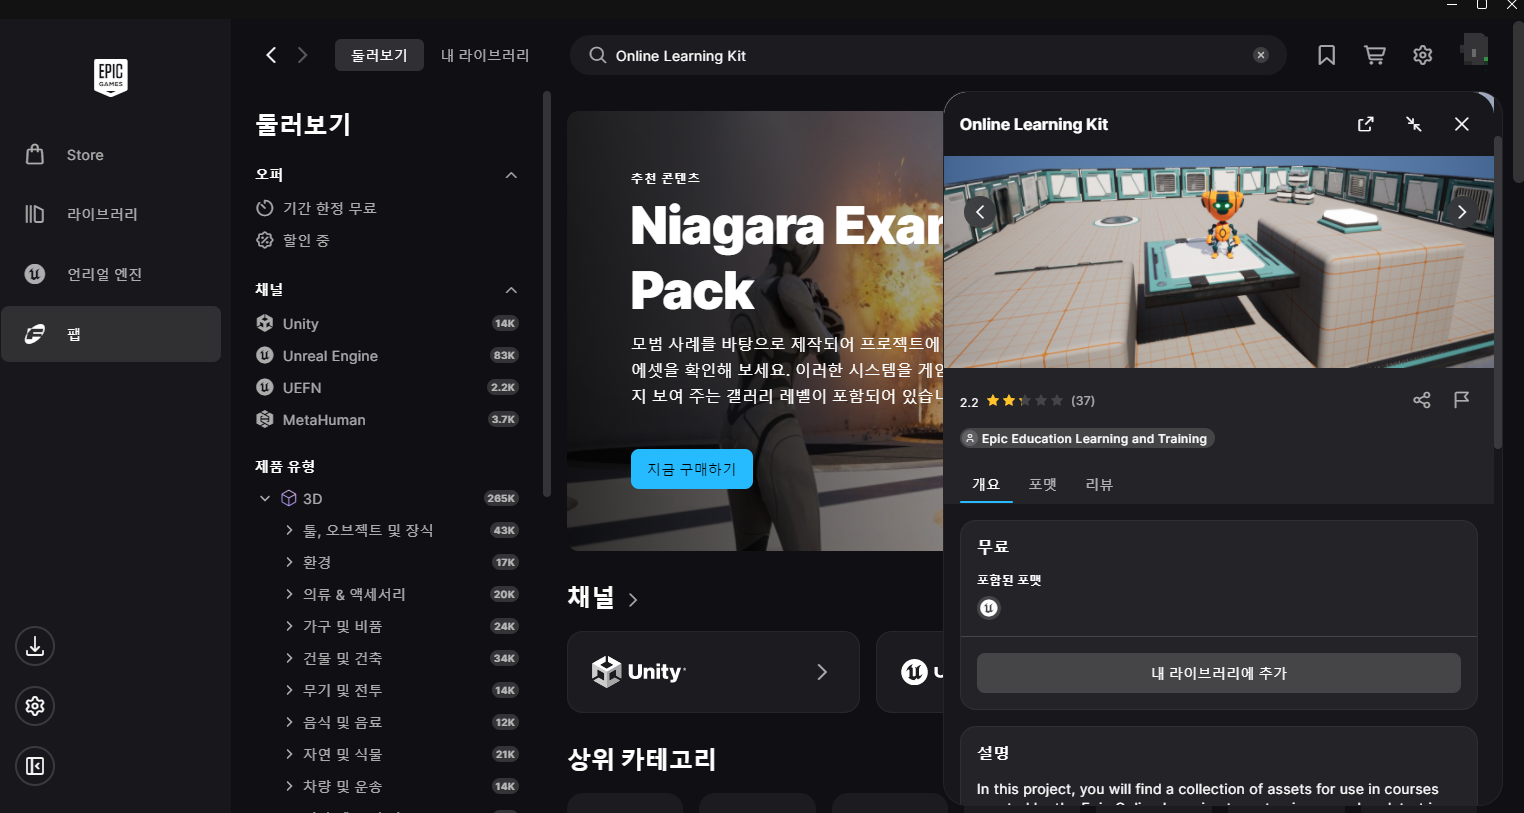
Task: Switch to the 둘러보기 tab
Action: pos(379,55)
